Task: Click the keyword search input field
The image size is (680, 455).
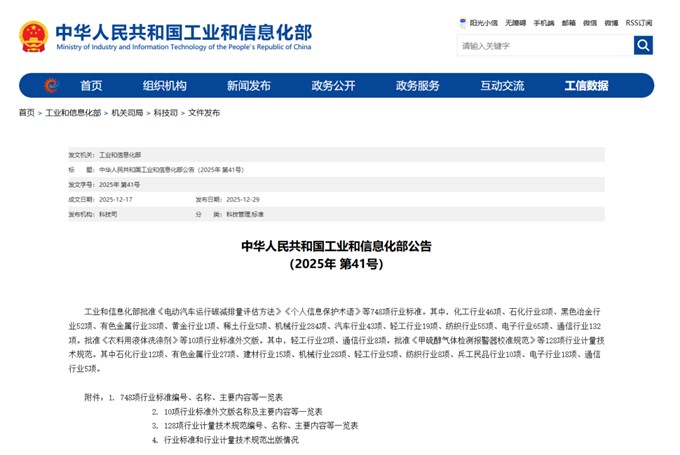Action: pos(545,45)
